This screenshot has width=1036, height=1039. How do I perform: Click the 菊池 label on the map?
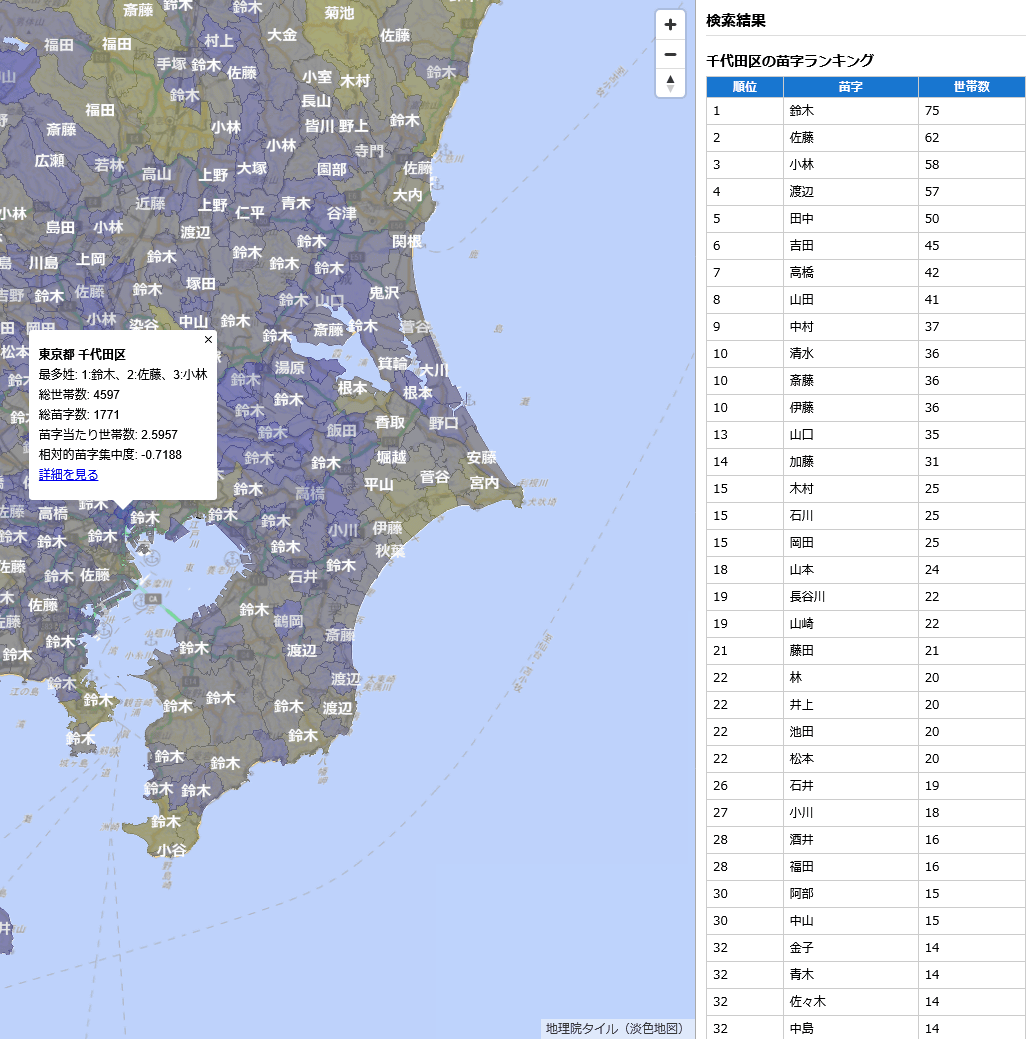[x=339, y=13]
